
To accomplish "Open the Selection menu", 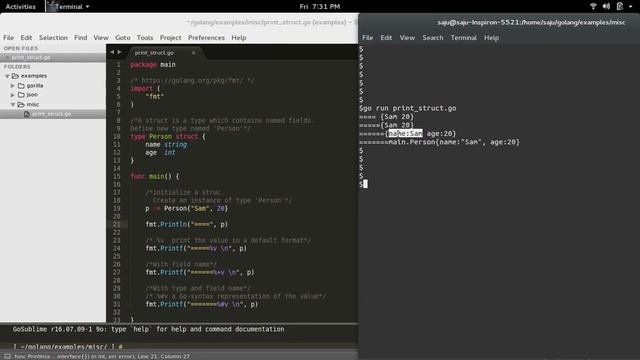I will pos(53,38).
